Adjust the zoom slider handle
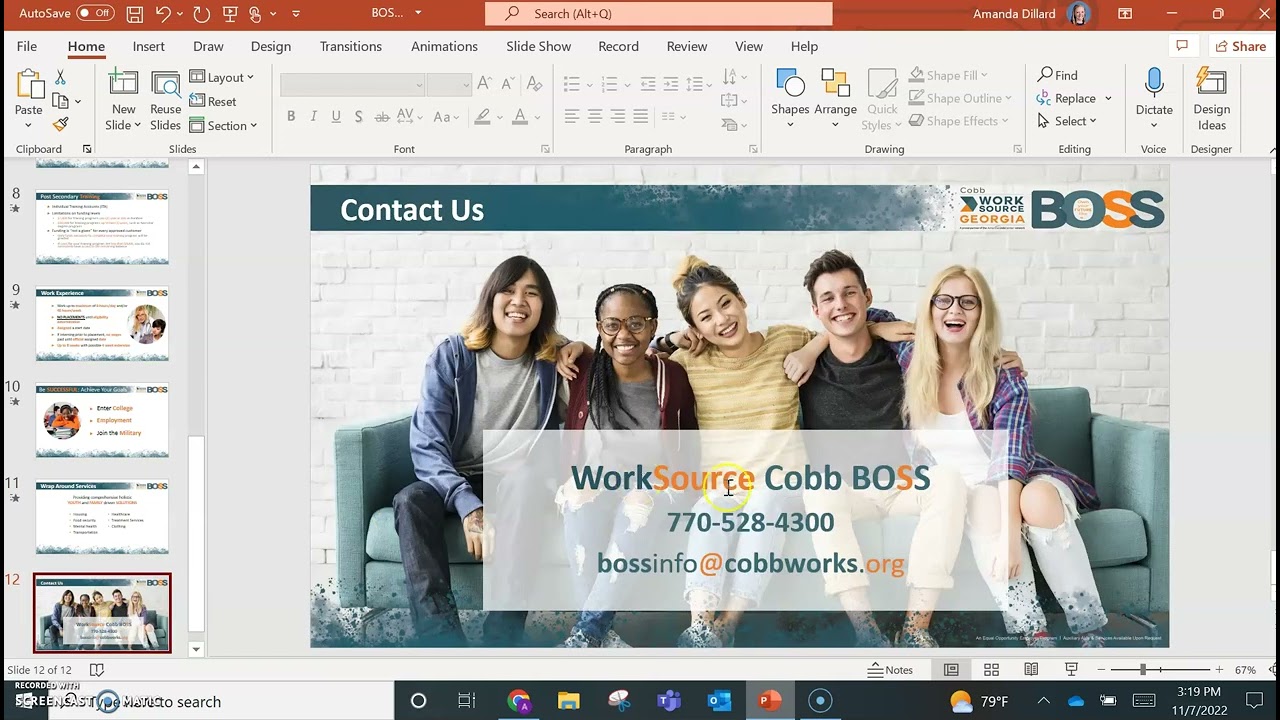The image size is (1280, 720). (1143, 670)
